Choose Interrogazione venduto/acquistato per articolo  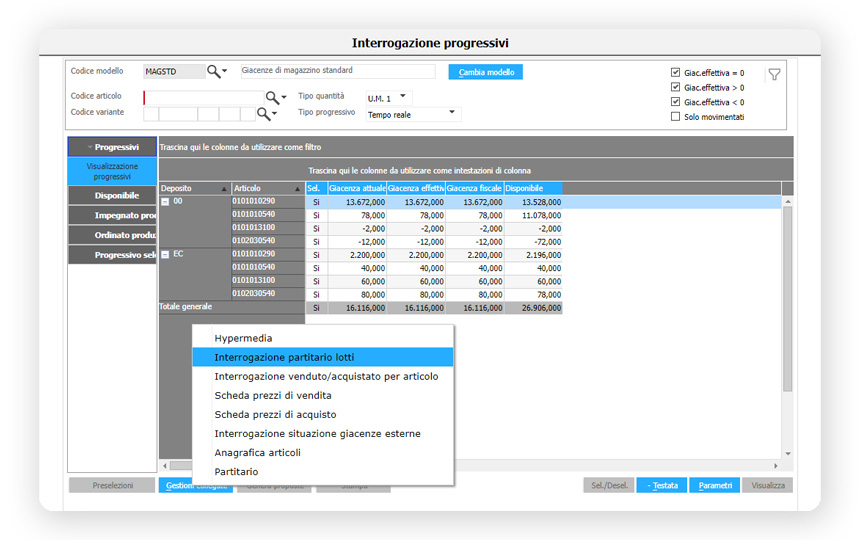pyautogui.click(x=323, y=377)
